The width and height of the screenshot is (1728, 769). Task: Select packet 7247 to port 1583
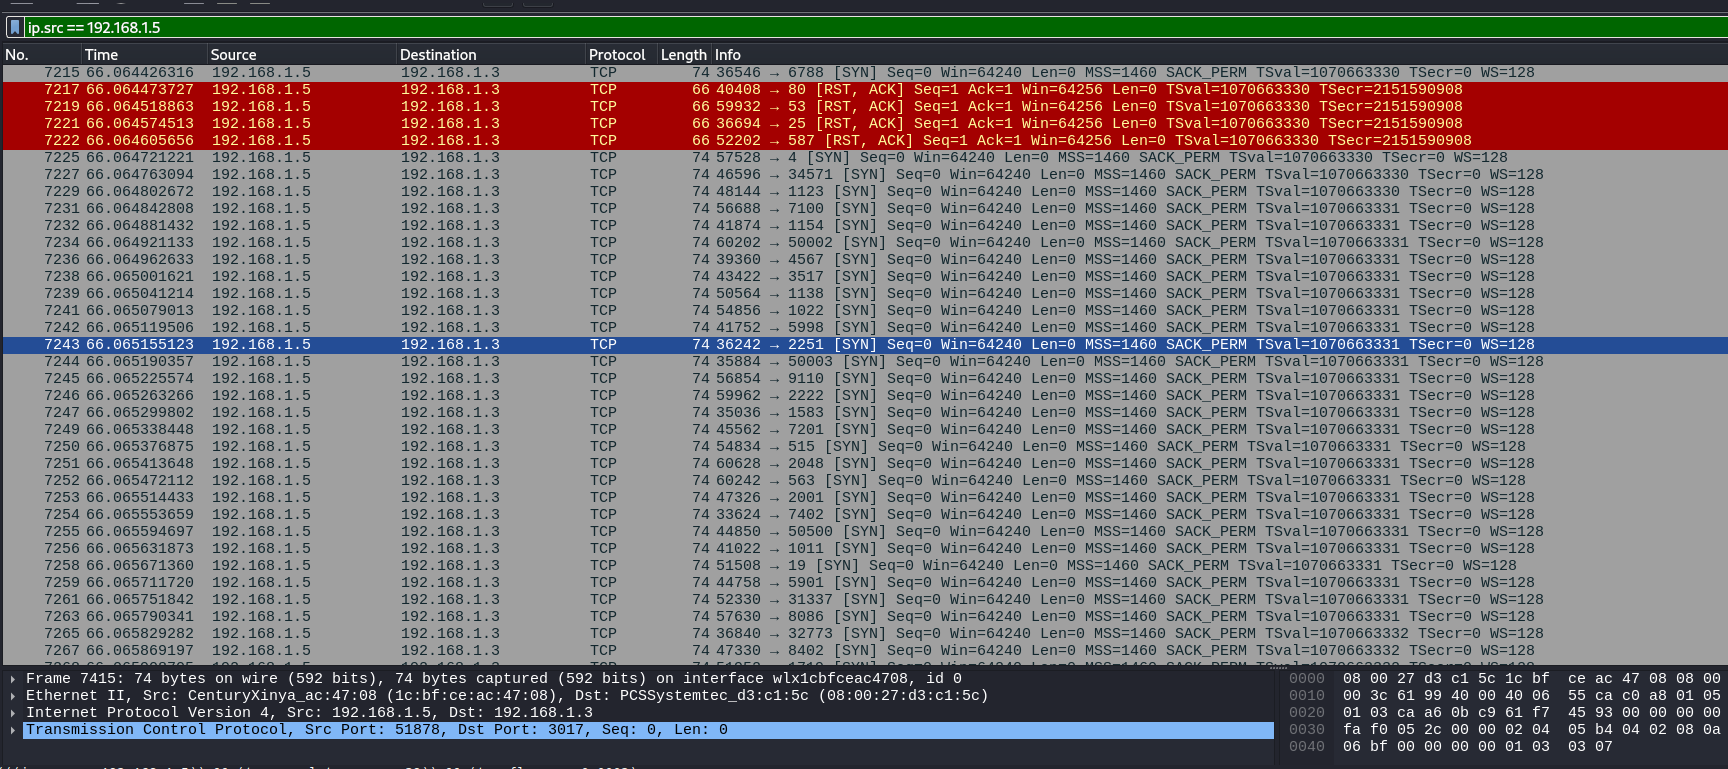point(865,413)
